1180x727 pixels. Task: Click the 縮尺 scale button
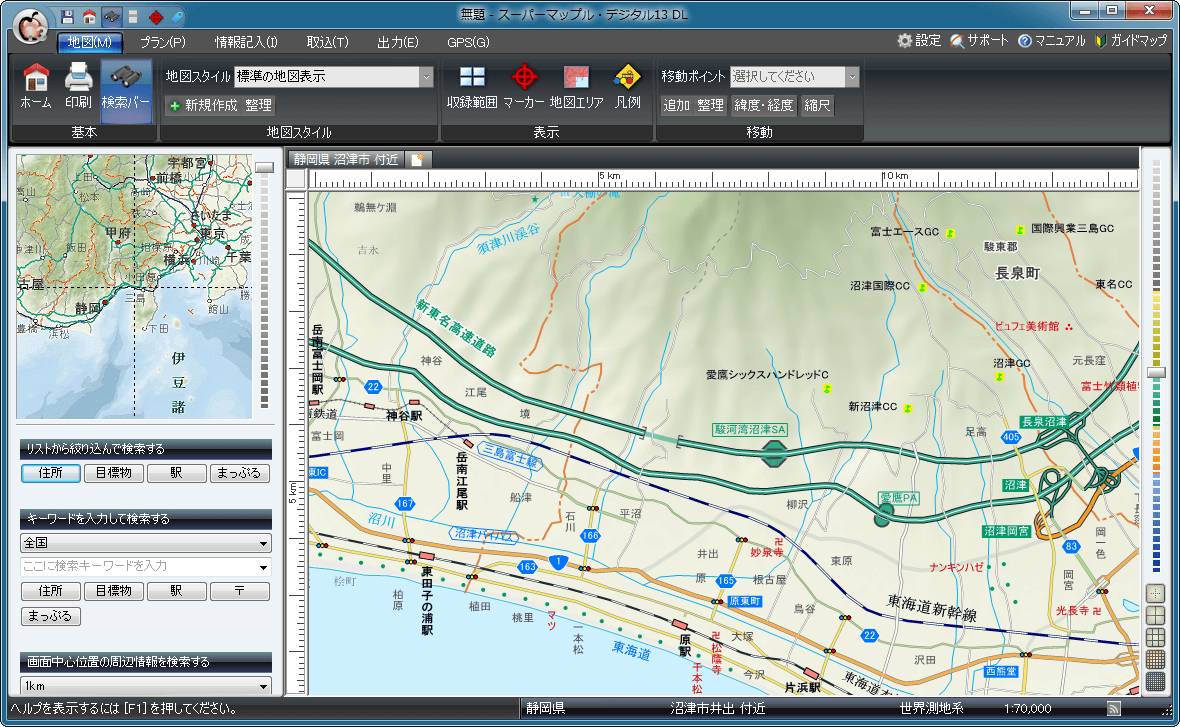point(817,105)
